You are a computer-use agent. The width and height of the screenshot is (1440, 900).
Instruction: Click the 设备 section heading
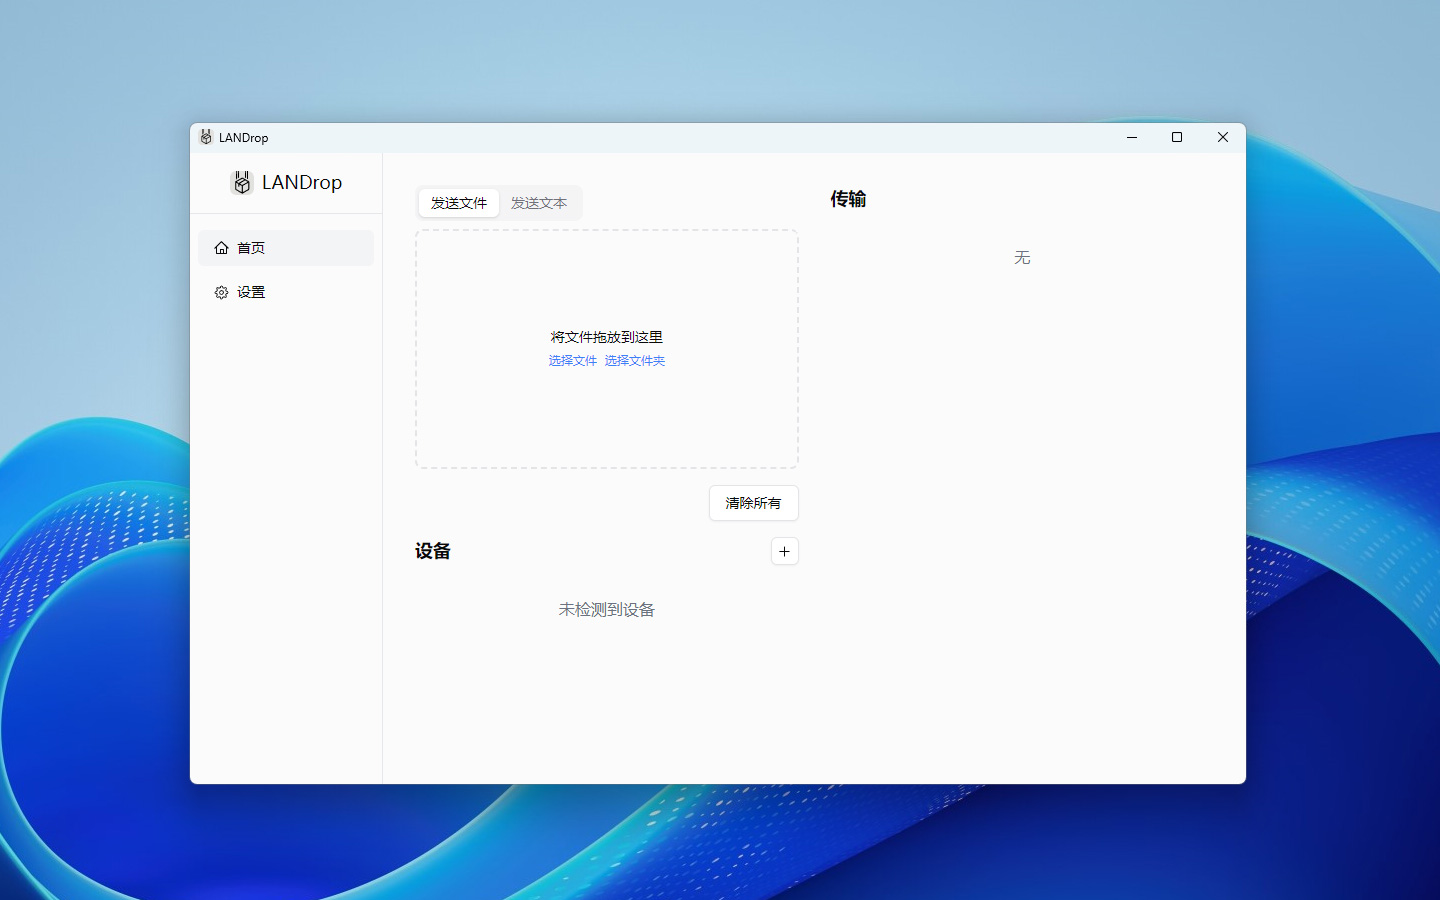tap(433, 551)
